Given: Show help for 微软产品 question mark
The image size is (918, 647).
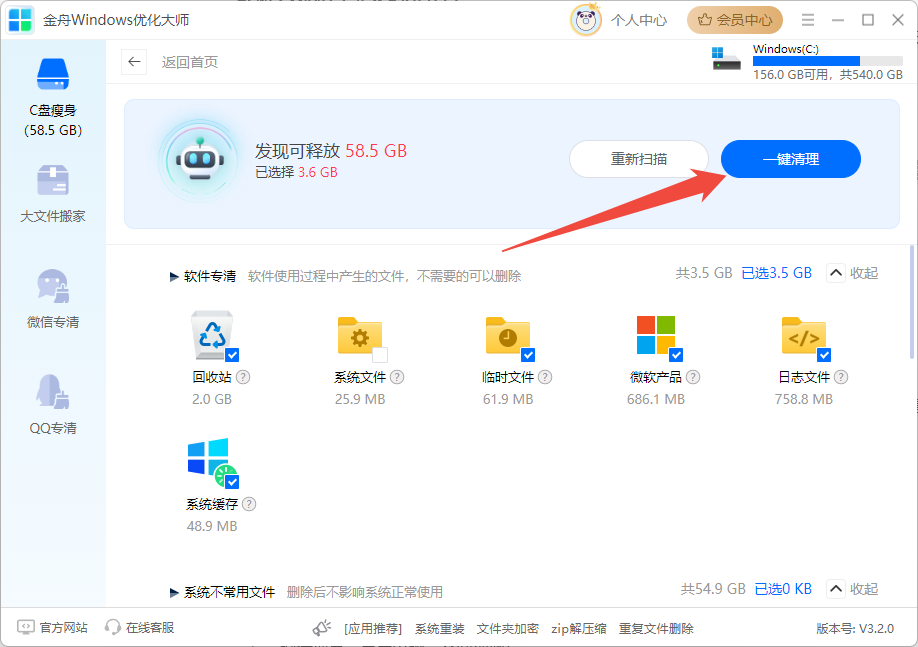Looking at the screenshot, I should coord(693,377).
